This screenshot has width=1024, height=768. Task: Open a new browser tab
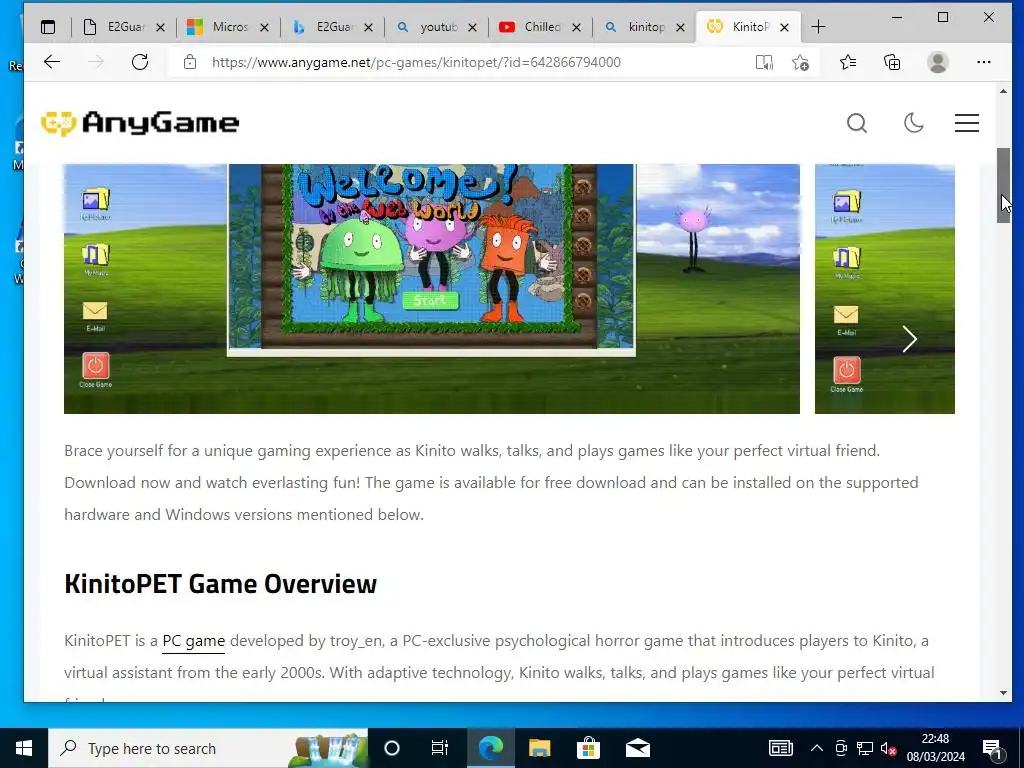pyautogui.click(x=818, y=27)
